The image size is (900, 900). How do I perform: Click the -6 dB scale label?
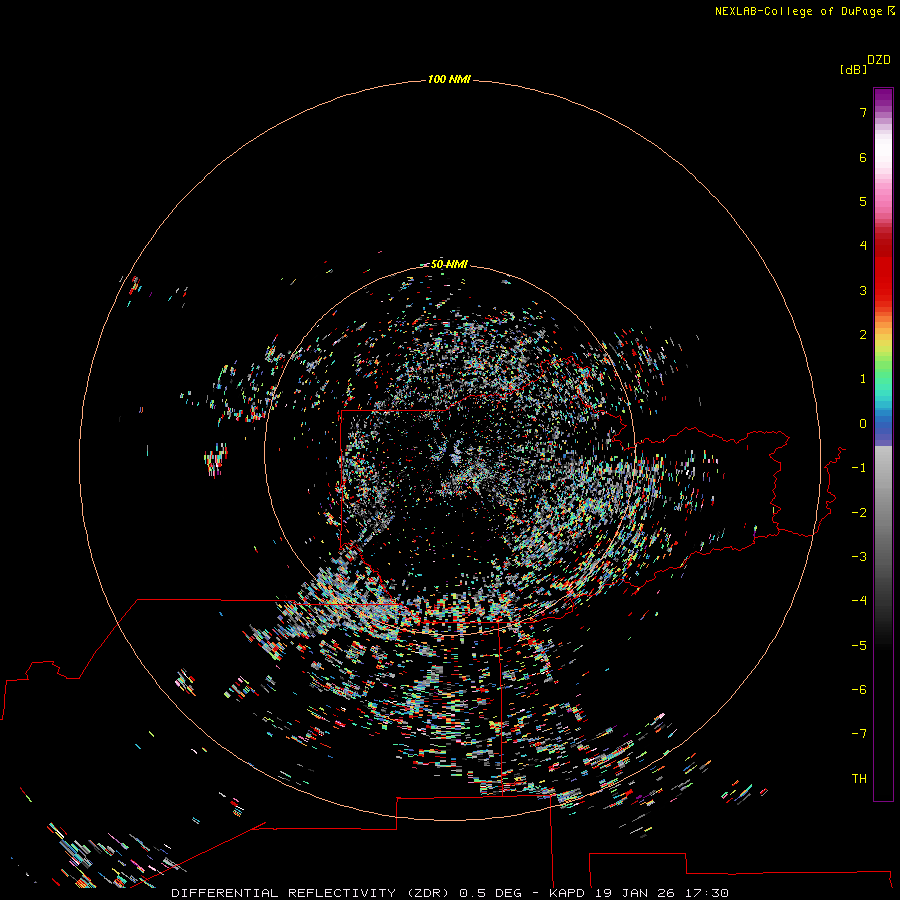point(859,690)
